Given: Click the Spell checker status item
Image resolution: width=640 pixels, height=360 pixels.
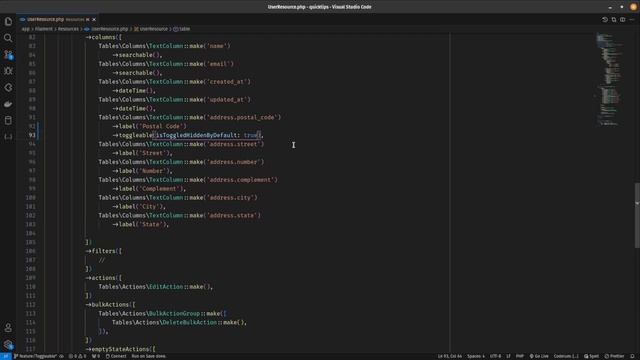Looking at the screenshot, I should 591,356.
